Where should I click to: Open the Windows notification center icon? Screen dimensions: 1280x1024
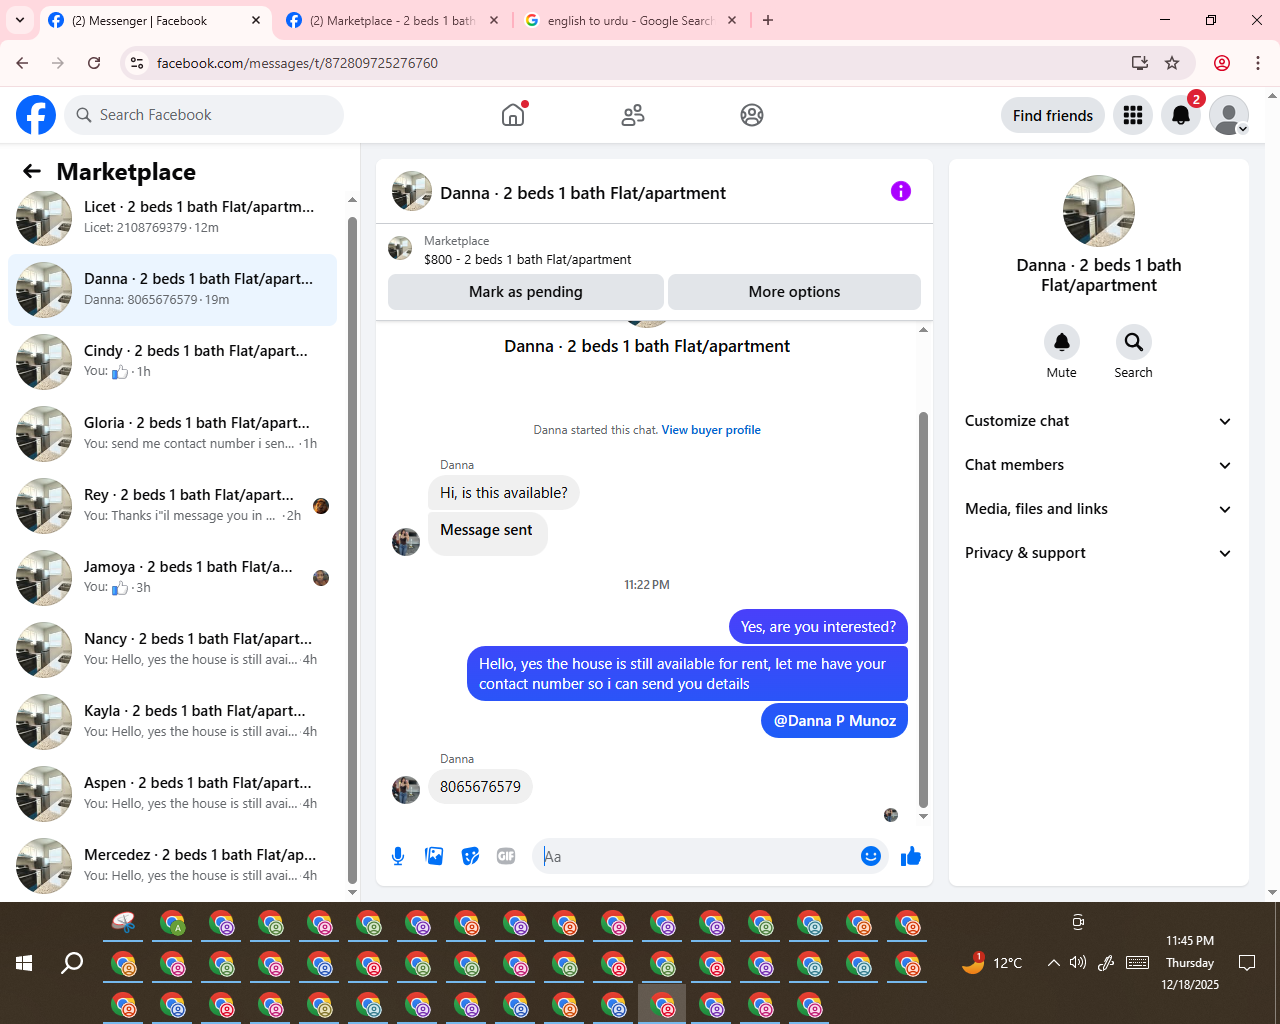click(x=1247, y=963)
